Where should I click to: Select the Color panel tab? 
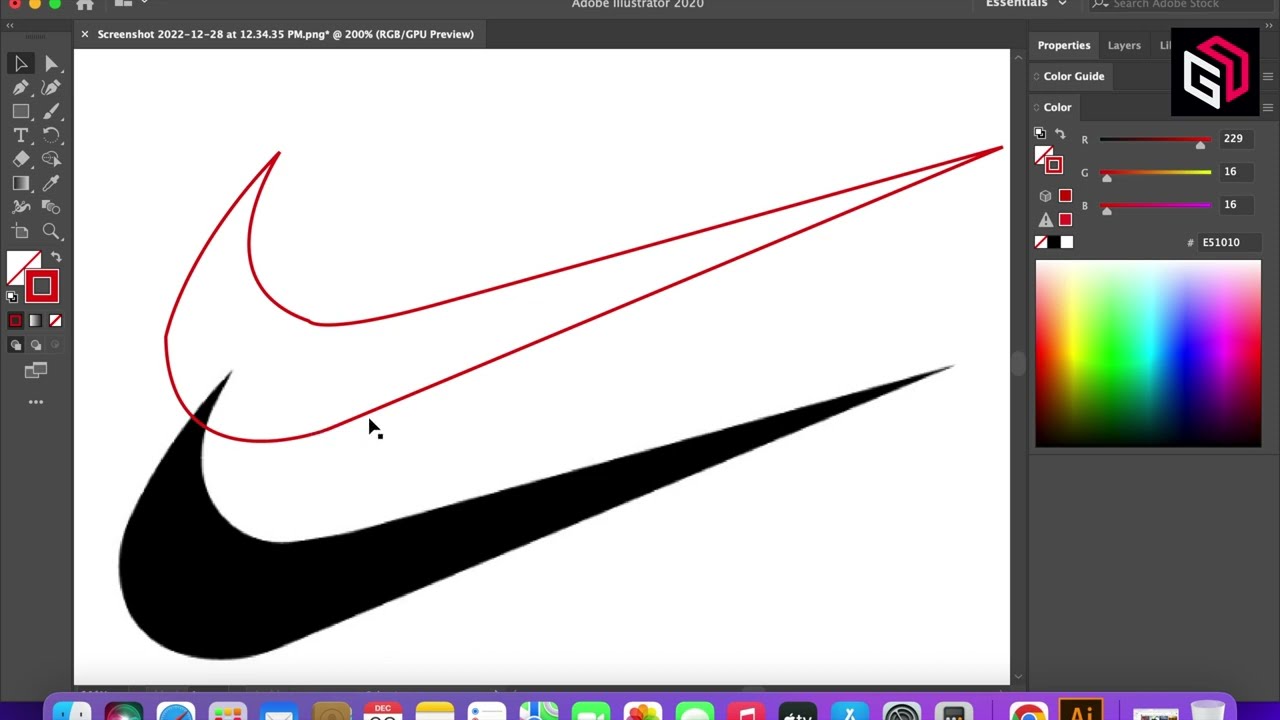(1057, 107)
